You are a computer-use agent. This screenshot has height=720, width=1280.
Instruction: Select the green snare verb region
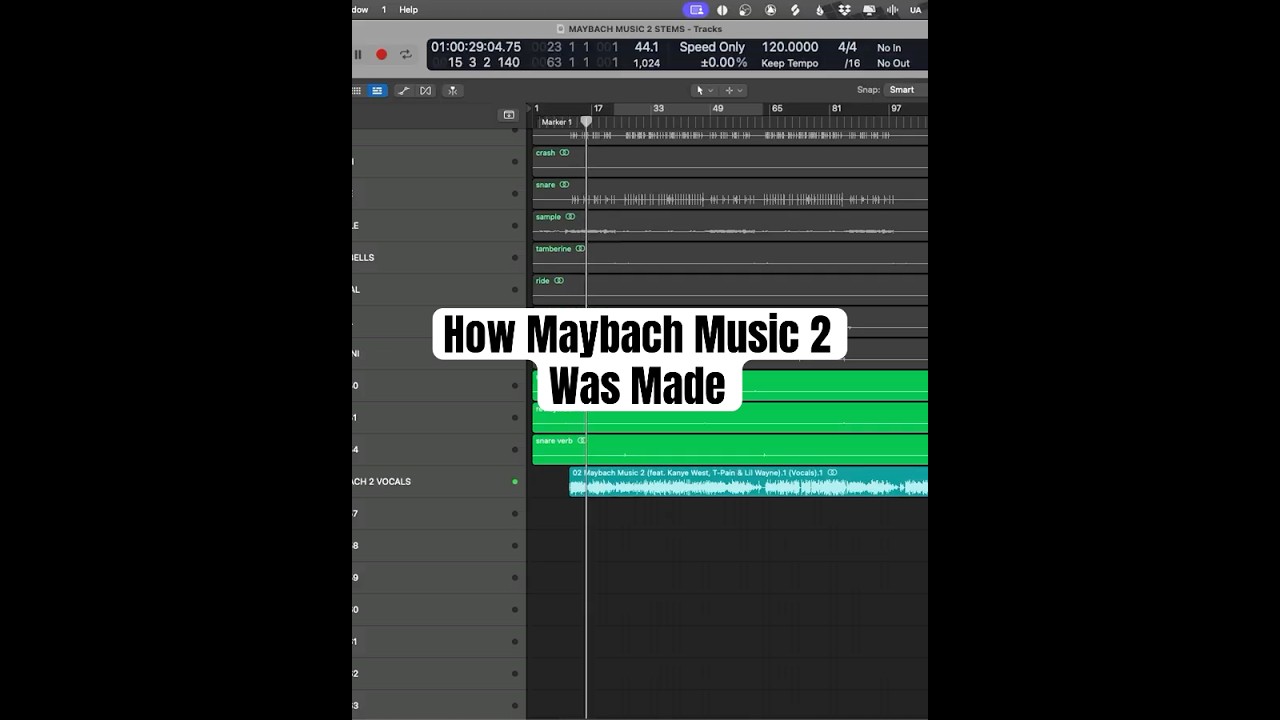click(x=730, y=449)
